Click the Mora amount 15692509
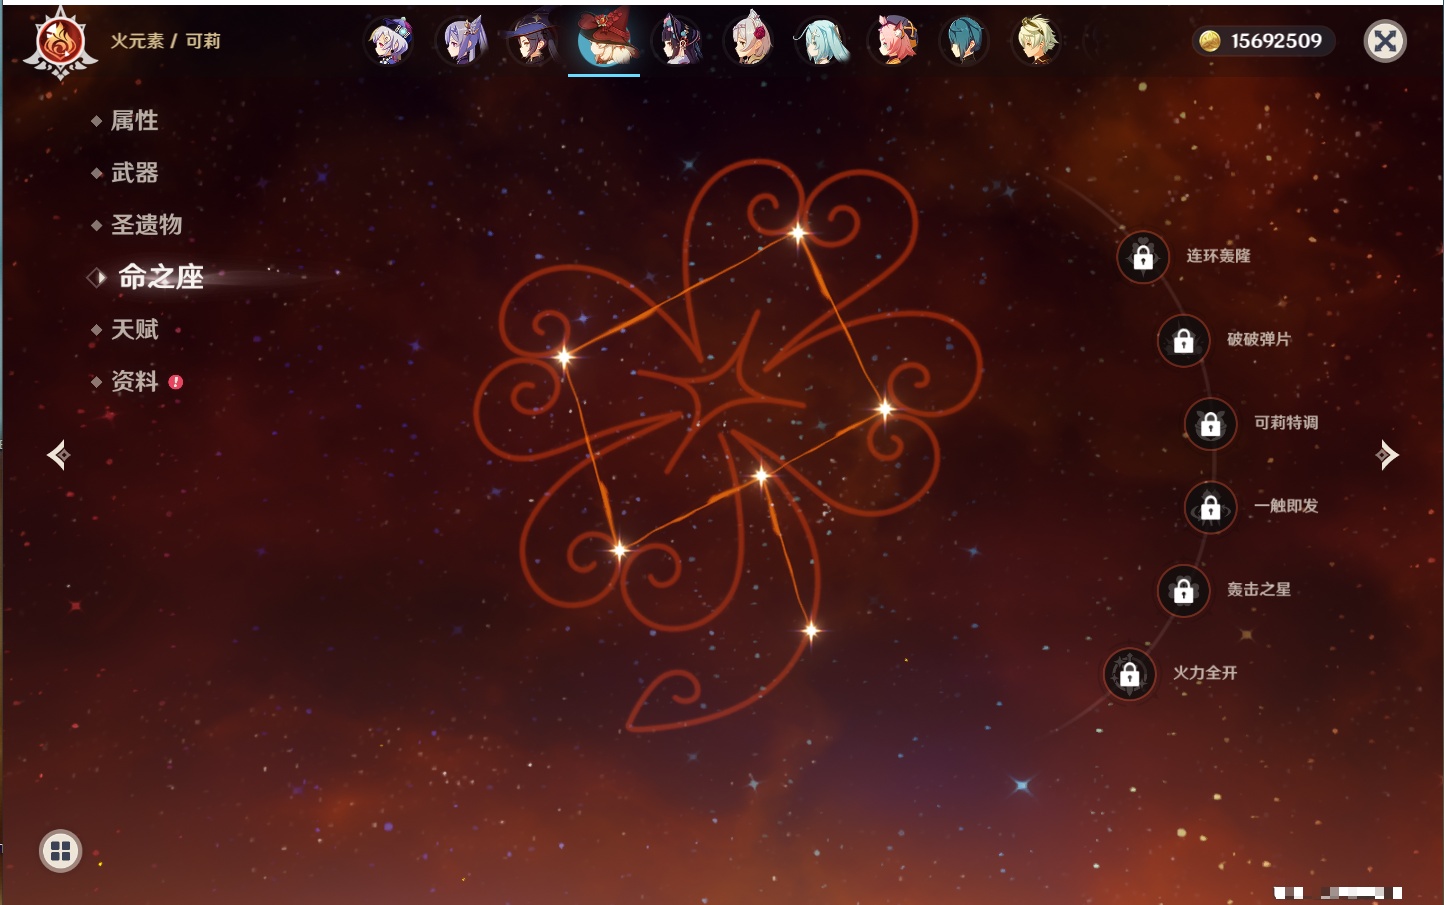Image resolution: width=1444 pixels, height=905 pixels. 1276,41
